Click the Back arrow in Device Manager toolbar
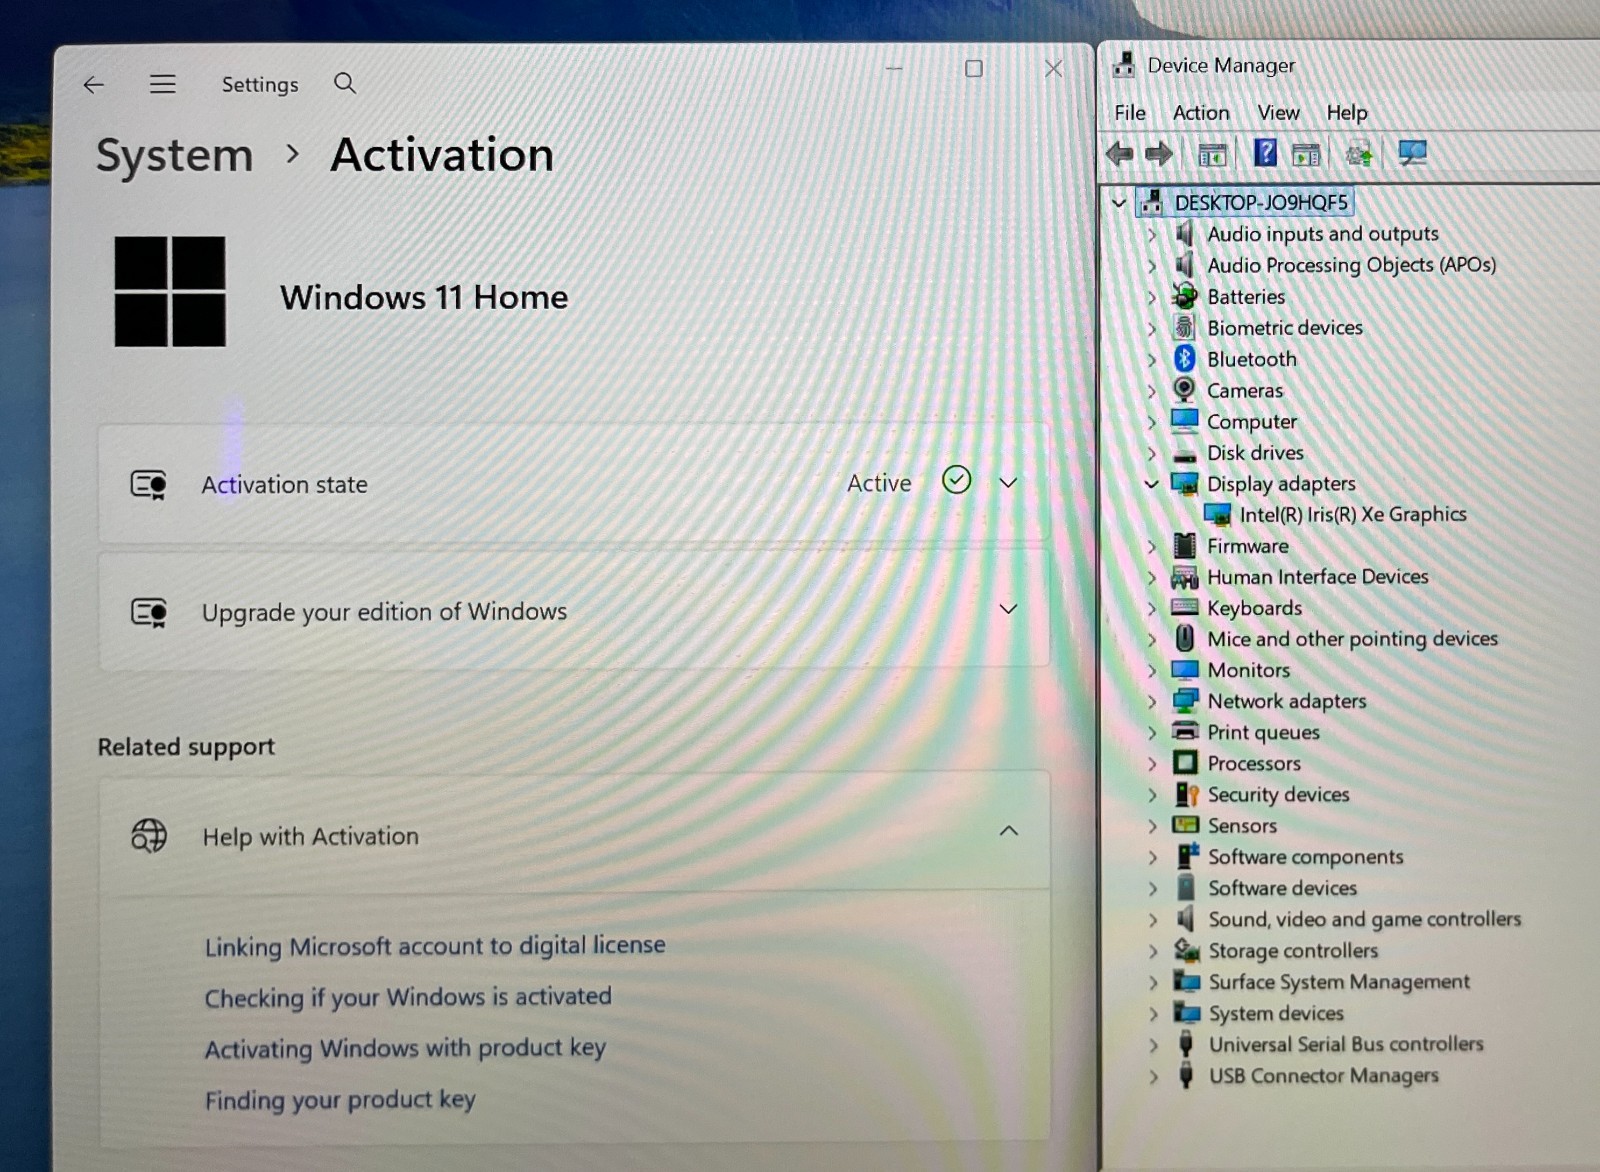The width and height of the screenshot is (1600, 1172). 1120,153
